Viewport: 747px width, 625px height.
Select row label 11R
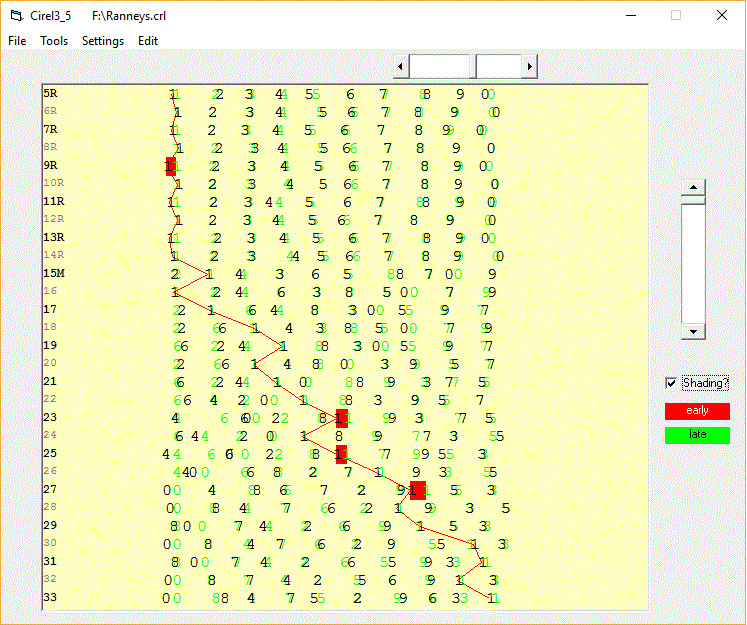click(x=54, y=202)
